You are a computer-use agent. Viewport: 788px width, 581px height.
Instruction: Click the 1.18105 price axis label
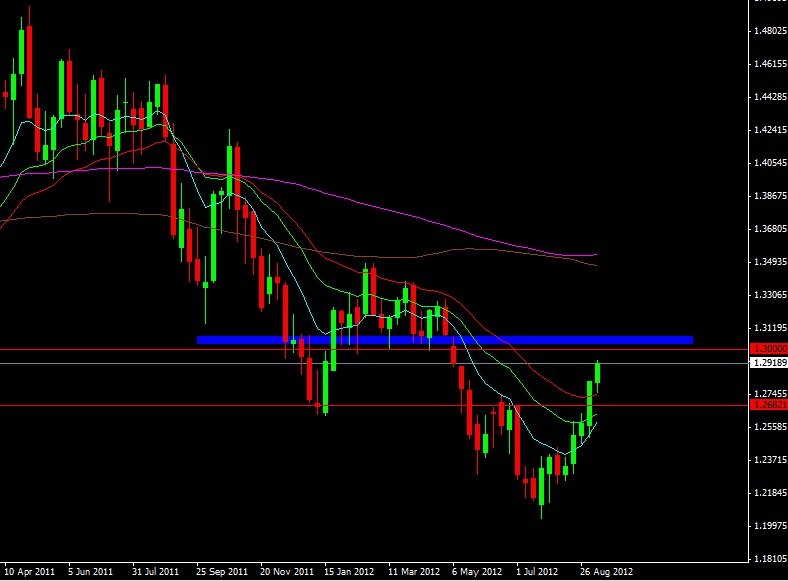(x=770, y=558)
